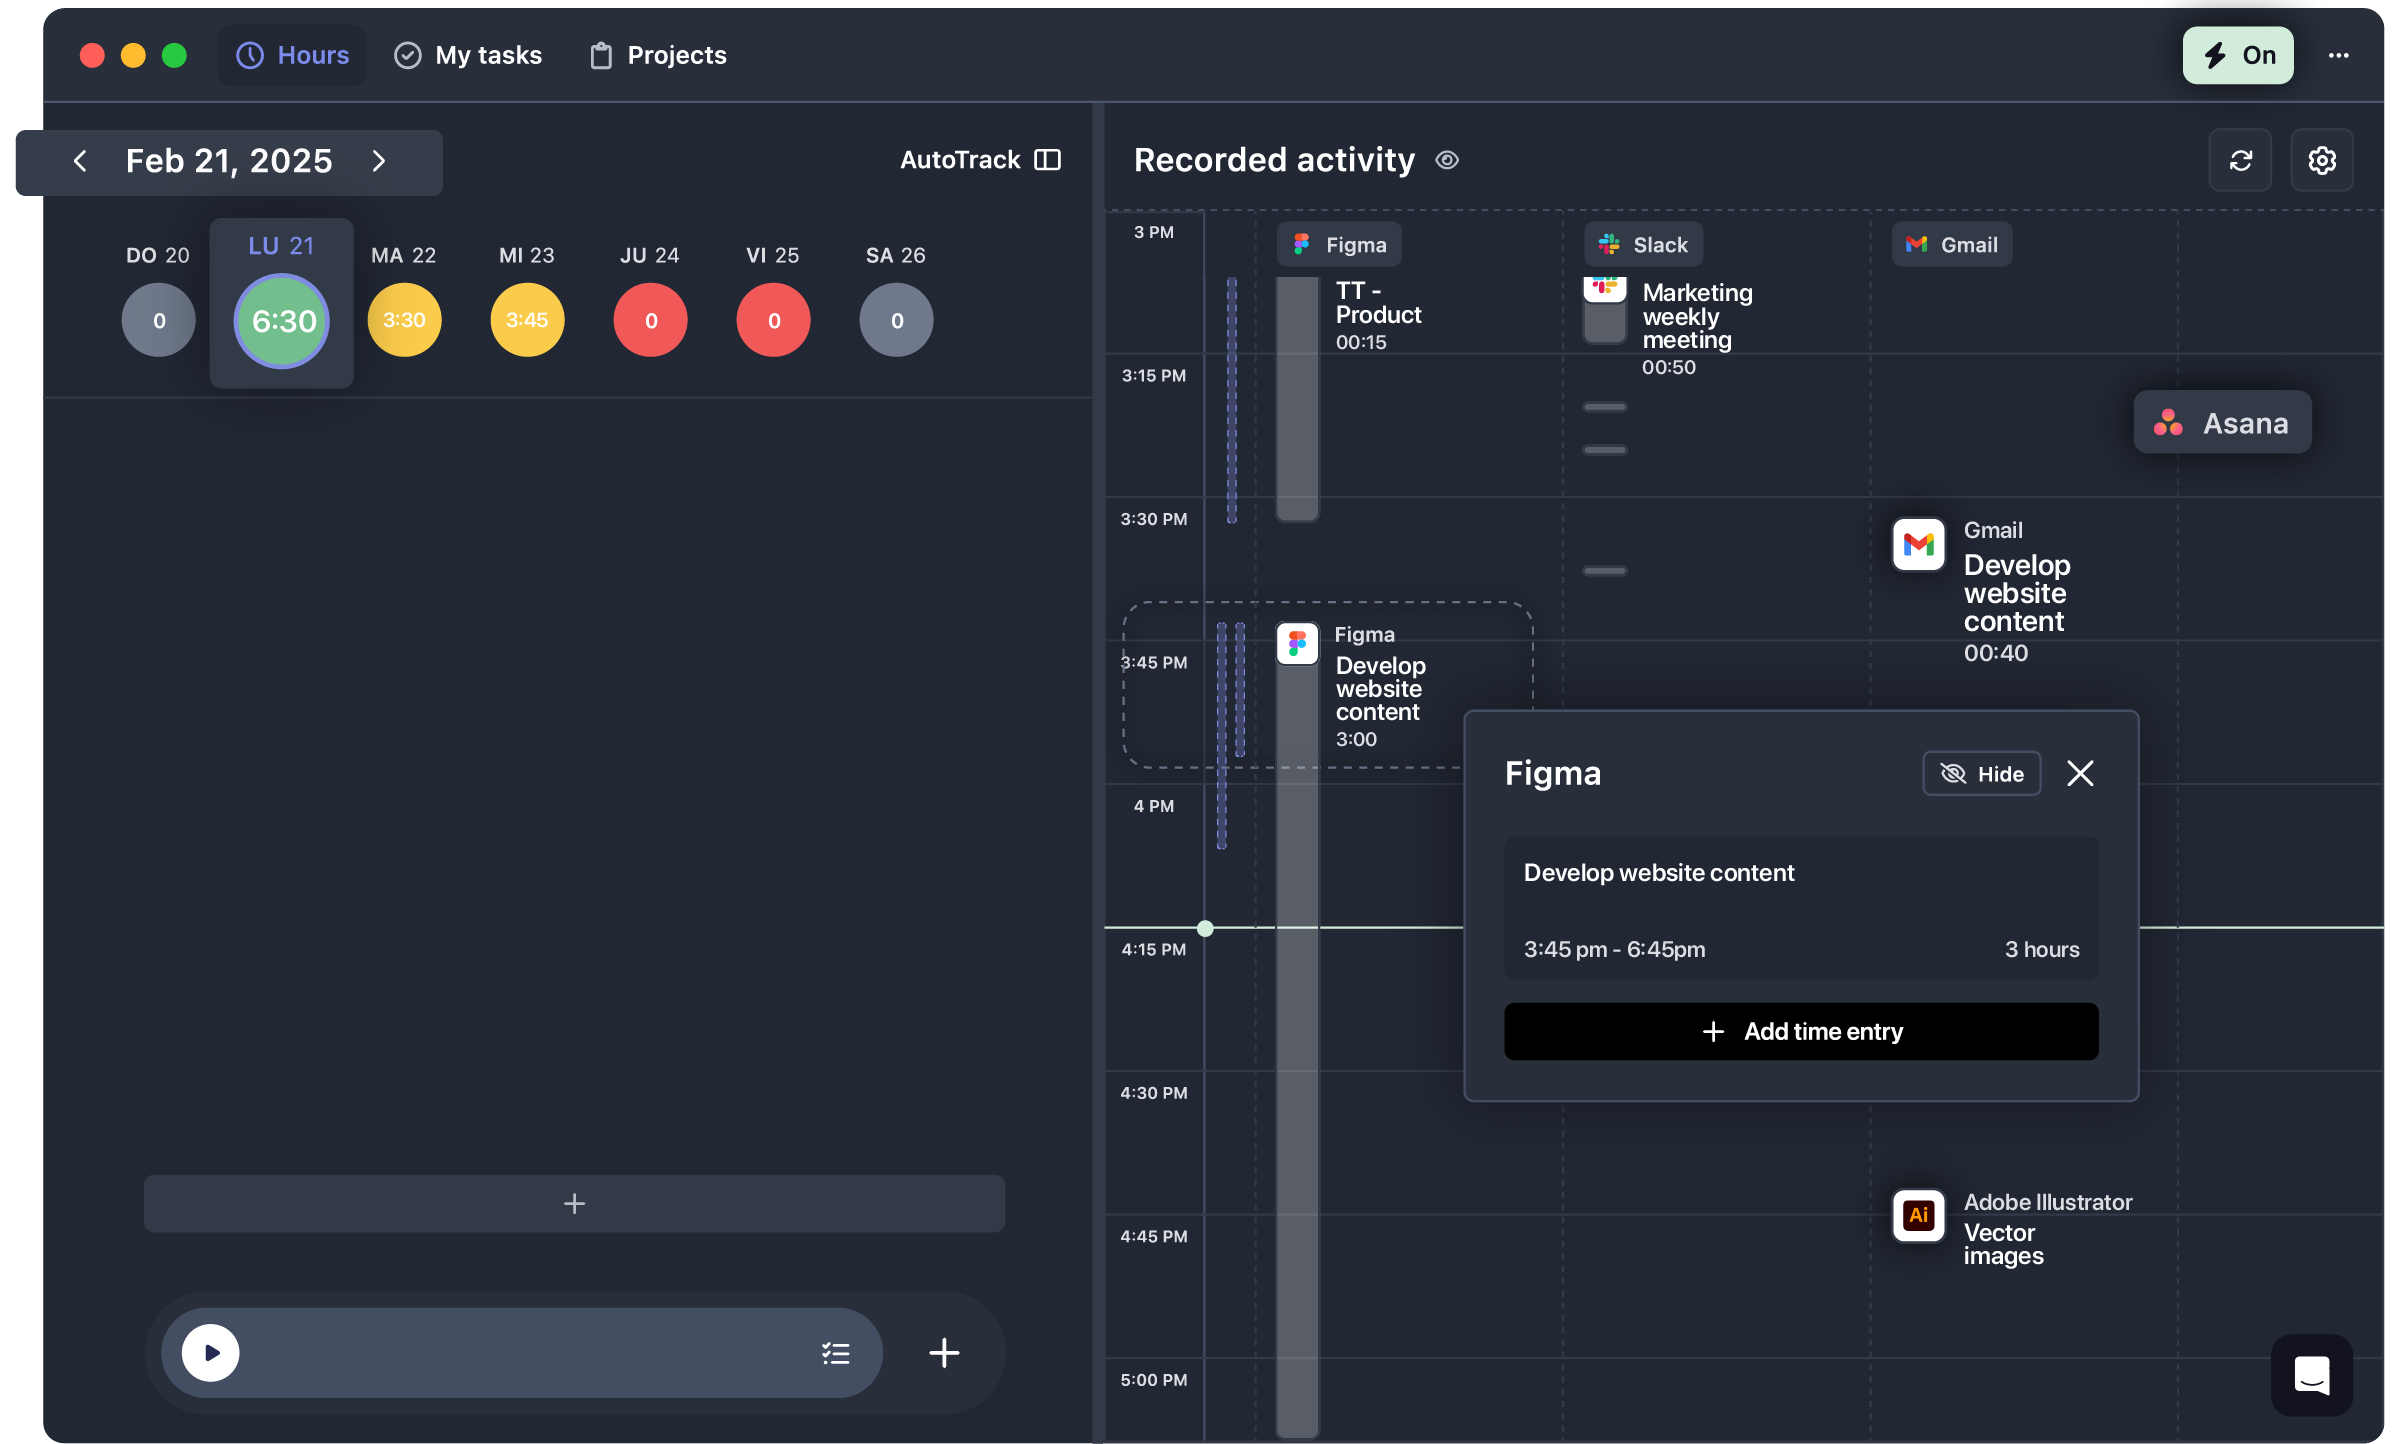Close the Figma details popup
This screenshot has width=2400, height=1444.
pyautogui.click(x=2080, y=774)
